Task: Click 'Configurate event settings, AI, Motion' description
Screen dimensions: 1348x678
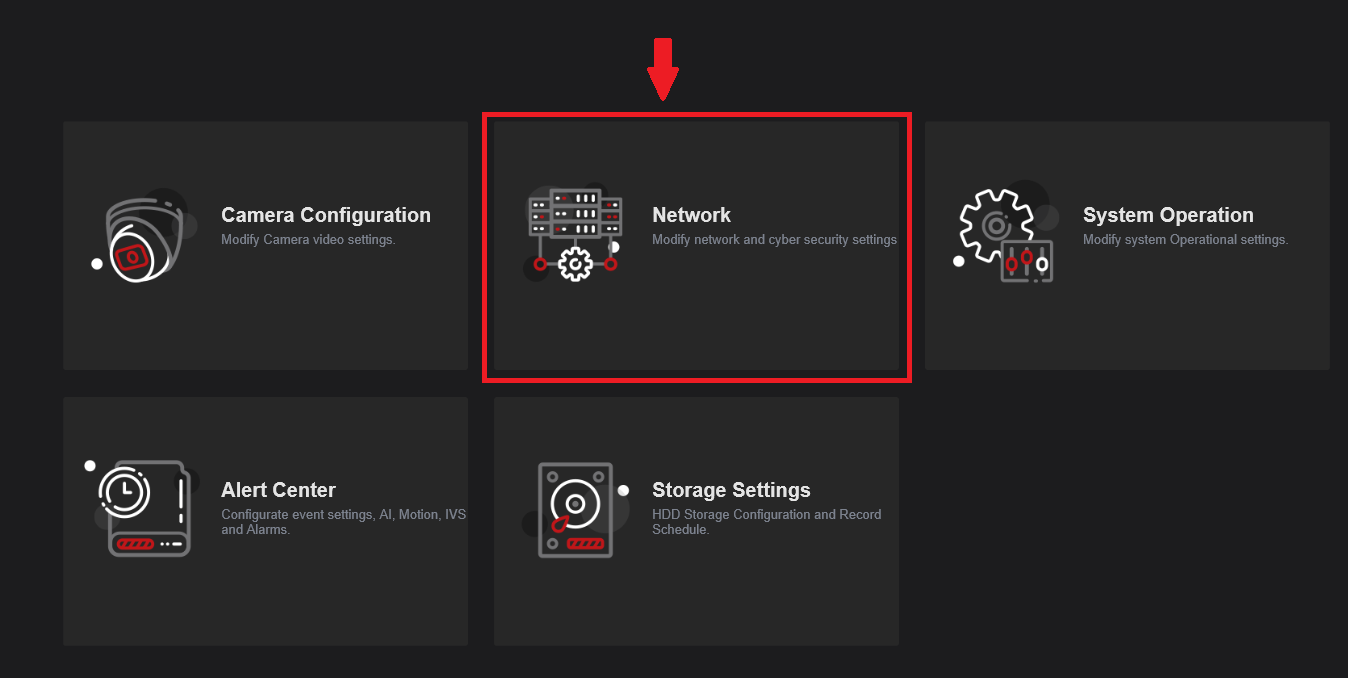Action: pos(344,522)
